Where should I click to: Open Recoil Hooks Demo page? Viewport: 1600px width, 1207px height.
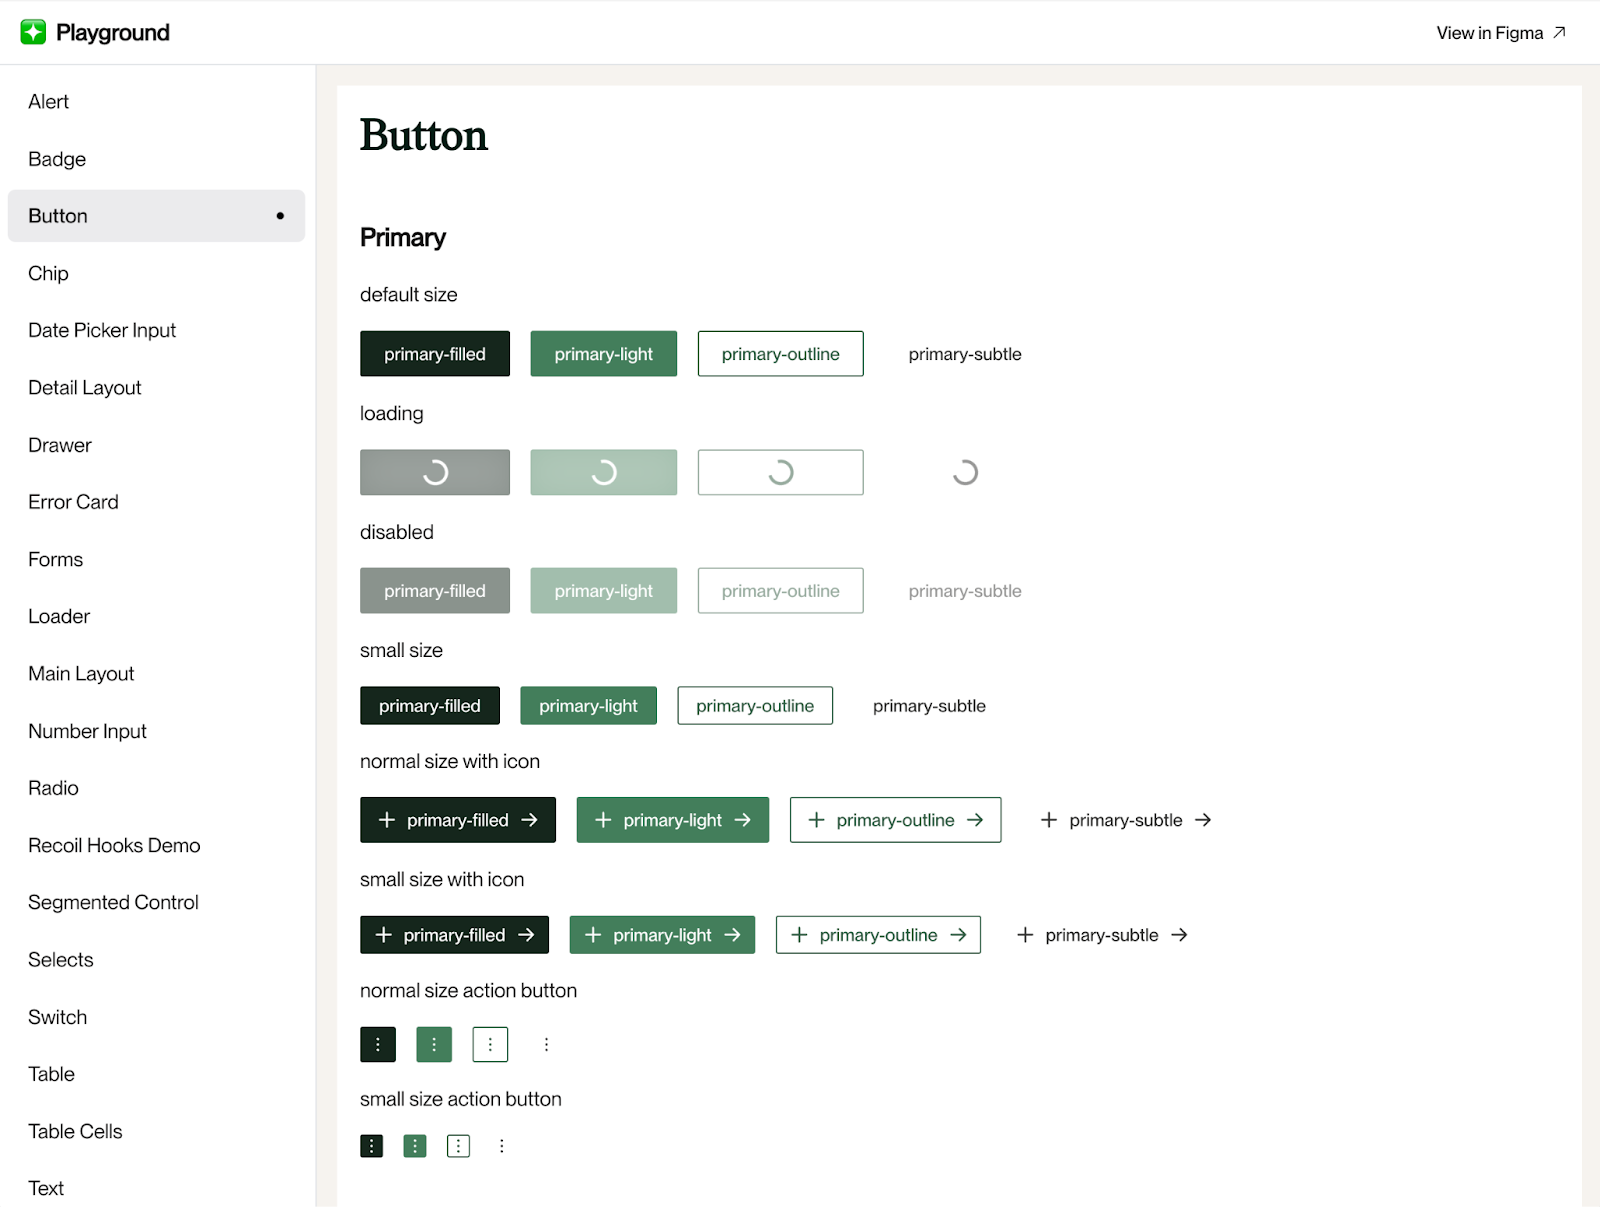pyautogui.click(x=156, y=845)
